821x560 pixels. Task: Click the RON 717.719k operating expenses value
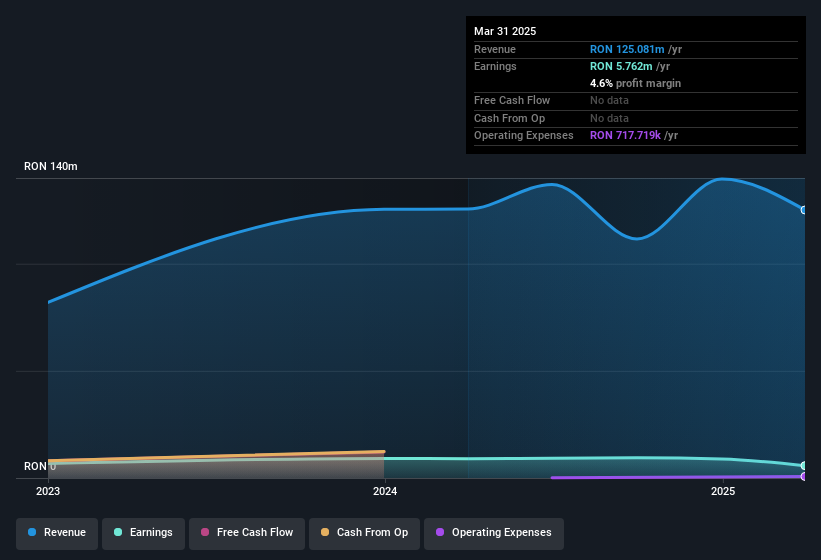click(x=625, y=135)
